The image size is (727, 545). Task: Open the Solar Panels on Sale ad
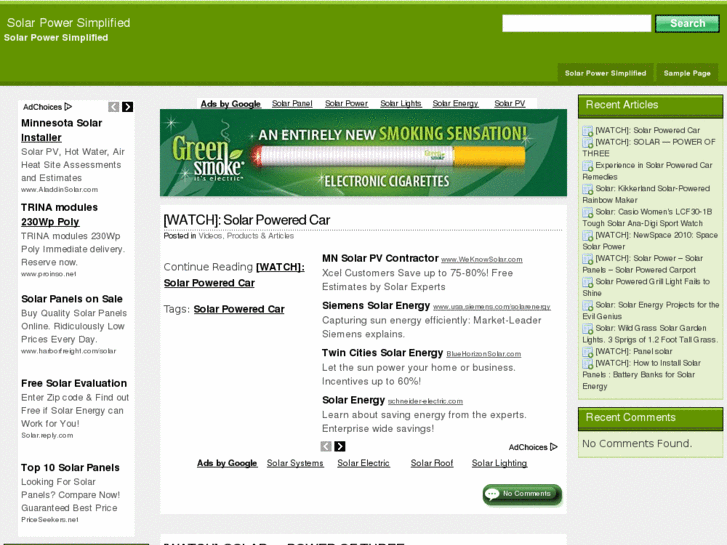click(72, 299)
